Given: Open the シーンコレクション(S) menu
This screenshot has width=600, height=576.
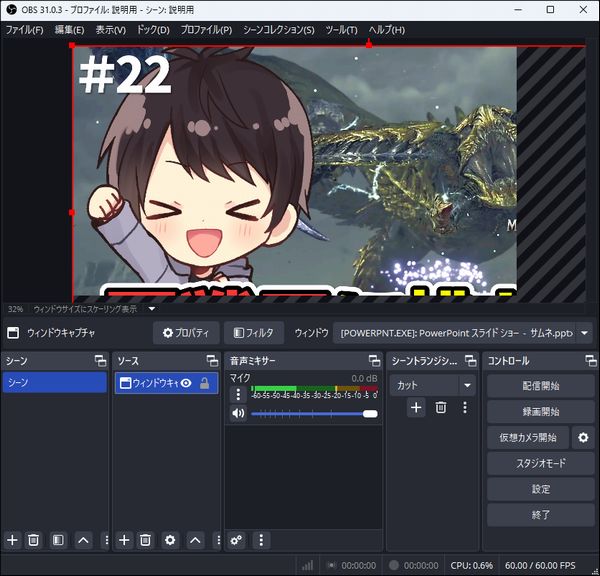Looking at the screenshot, I should [x=279, y=30].
